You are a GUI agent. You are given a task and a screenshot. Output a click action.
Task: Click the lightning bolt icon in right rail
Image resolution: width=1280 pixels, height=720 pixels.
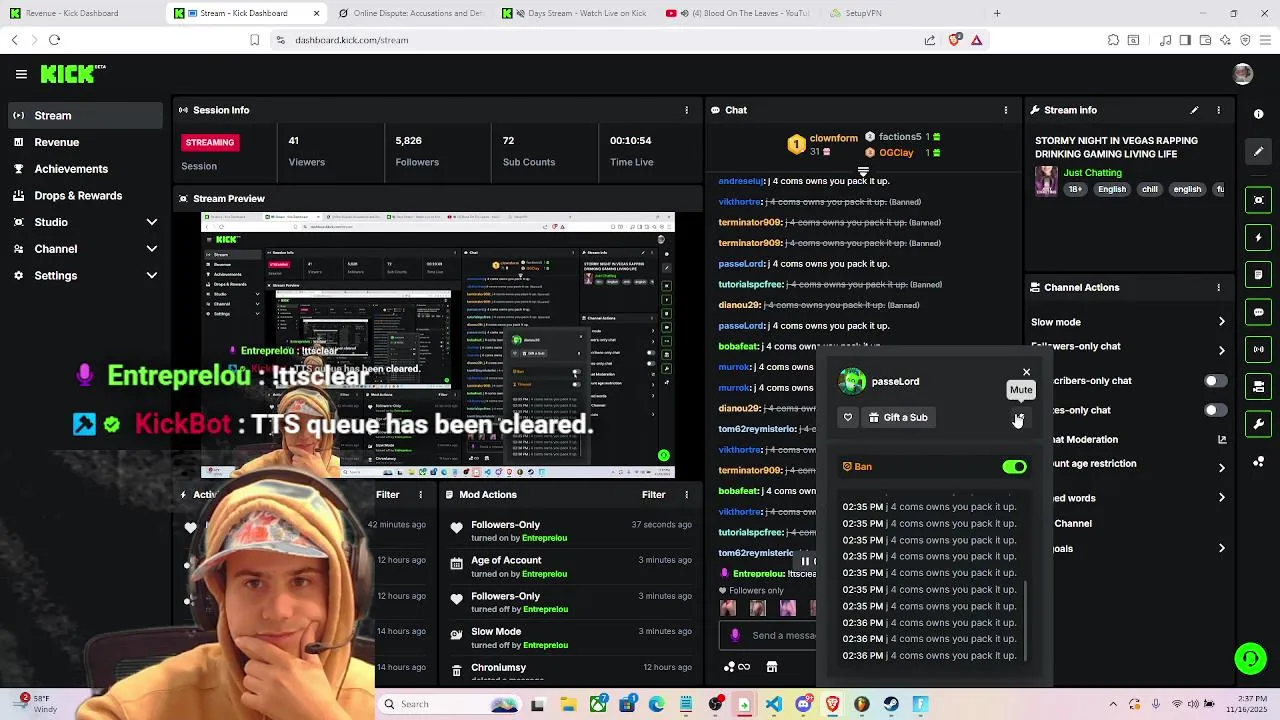1259,237
